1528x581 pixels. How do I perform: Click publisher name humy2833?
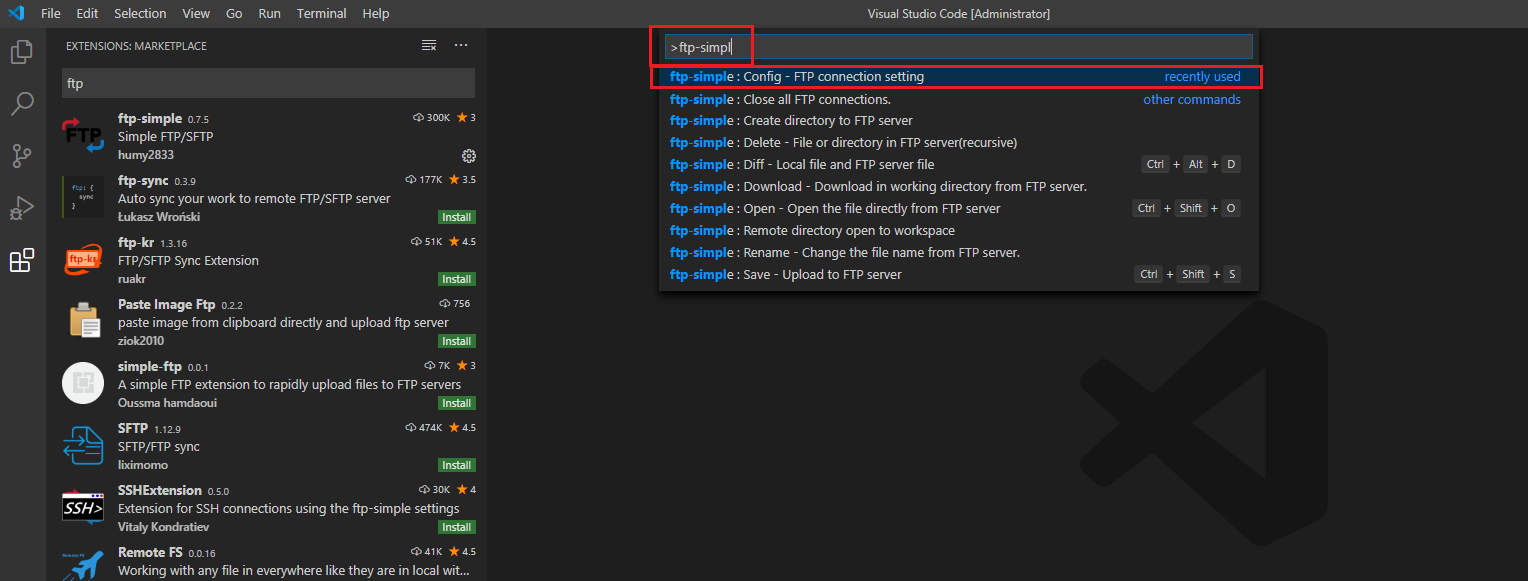[146, 155]
